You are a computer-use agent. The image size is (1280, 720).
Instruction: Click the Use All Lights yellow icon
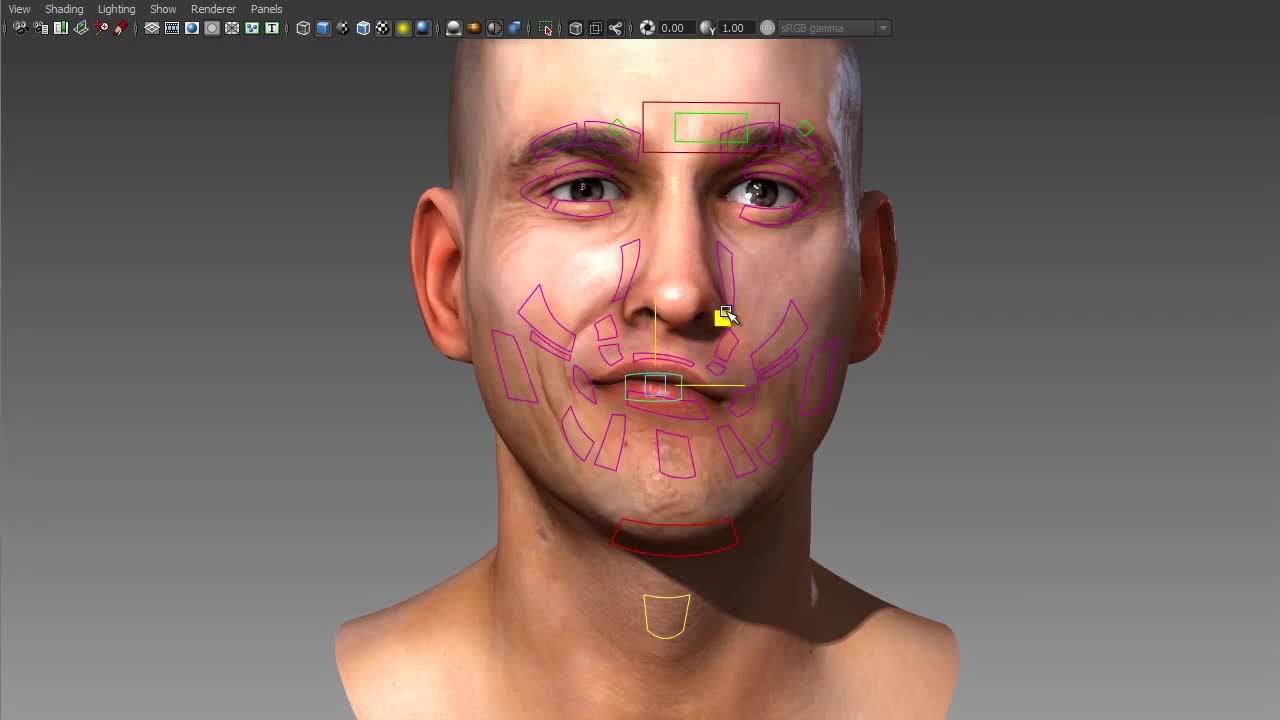point(403,28)
